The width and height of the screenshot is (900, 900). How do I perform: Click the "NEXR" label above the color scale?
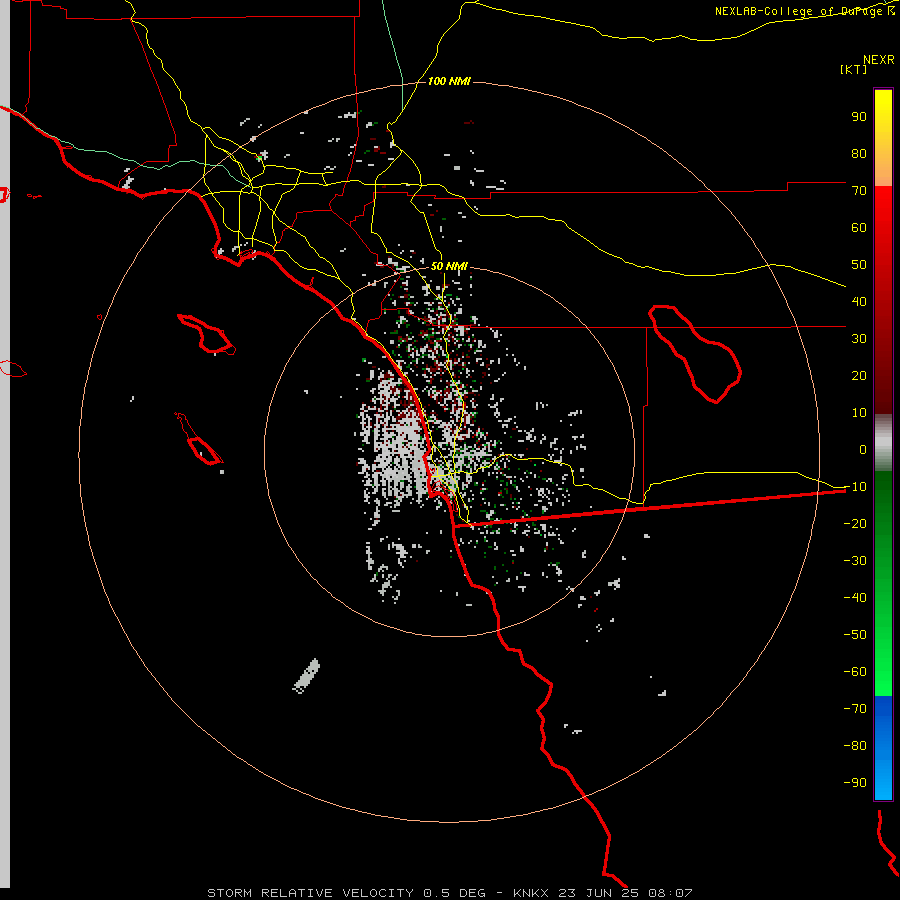(x=878, y=60)
